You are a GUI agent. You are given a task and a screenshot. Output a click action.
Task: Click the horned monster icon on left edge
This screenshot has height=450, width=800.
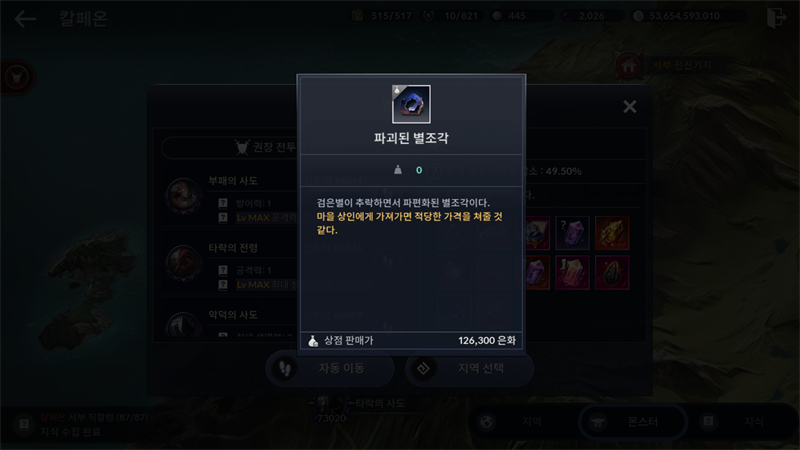point(17,78)
